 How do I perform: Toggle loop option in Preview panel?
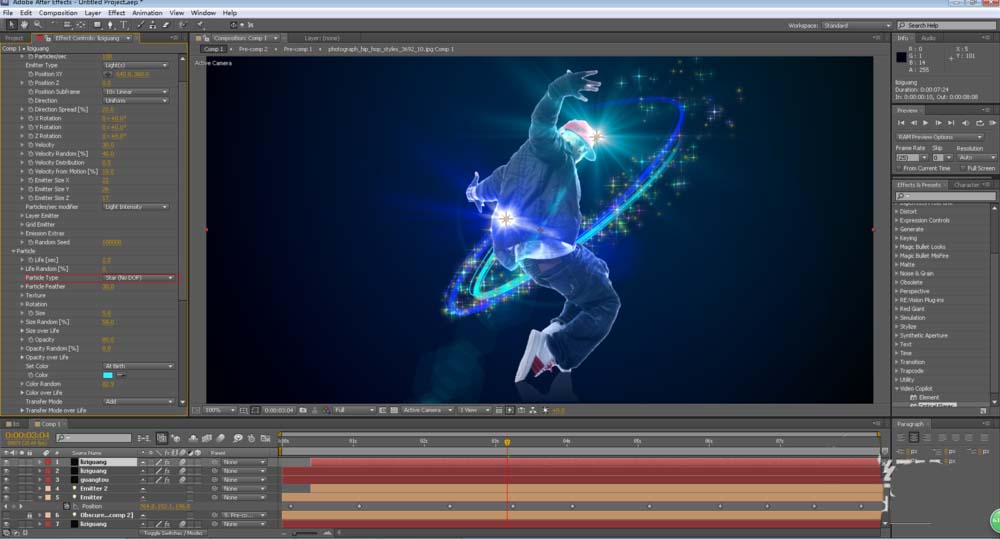pos(979,123)
